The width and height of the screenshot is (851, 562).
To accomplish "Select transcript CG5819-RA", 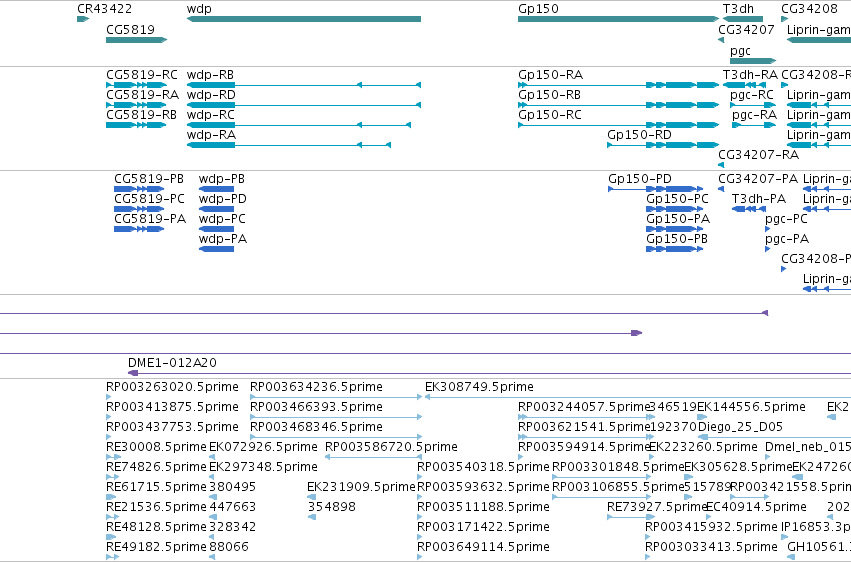I will [136, 105].
